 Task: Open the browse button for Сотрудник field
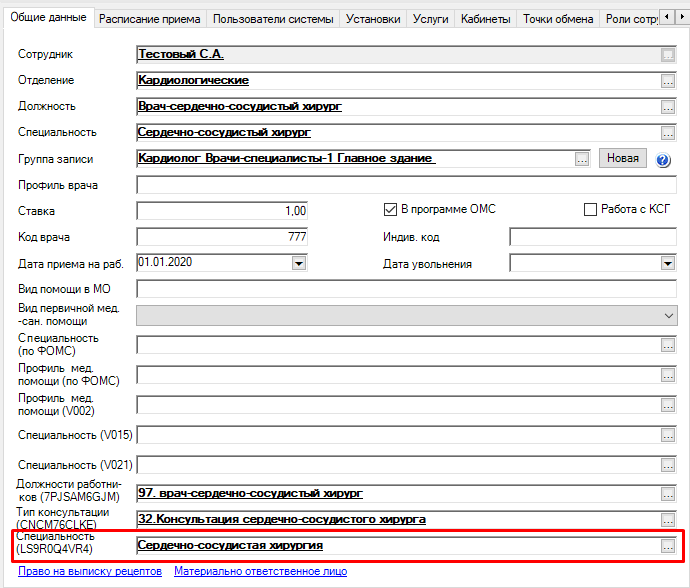[x=668, y=55]
